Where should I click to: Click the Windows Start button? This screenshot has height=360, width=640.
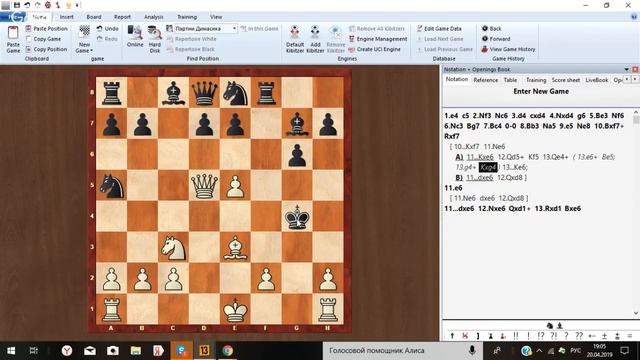(11, 351)
